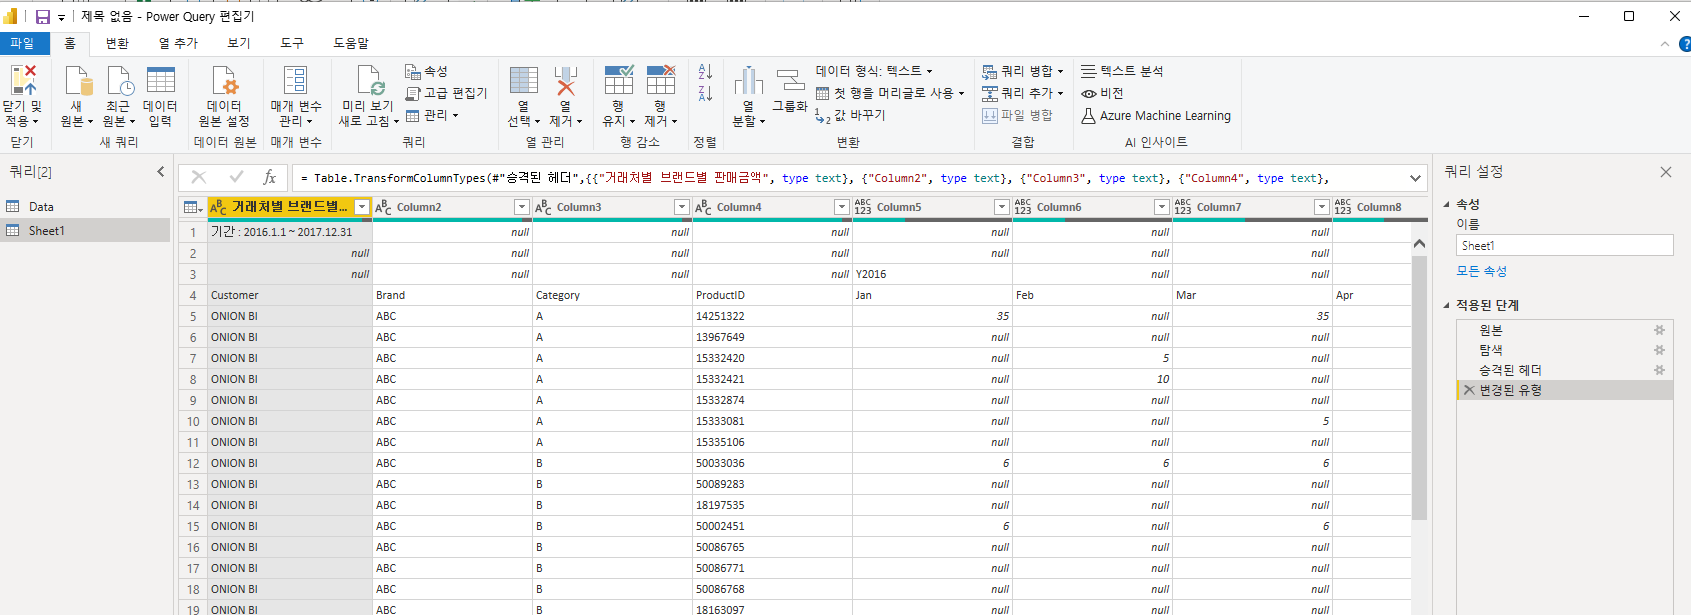
Task: Collapse the ribbon with the chevron
Action: (x=1664, y=44)
